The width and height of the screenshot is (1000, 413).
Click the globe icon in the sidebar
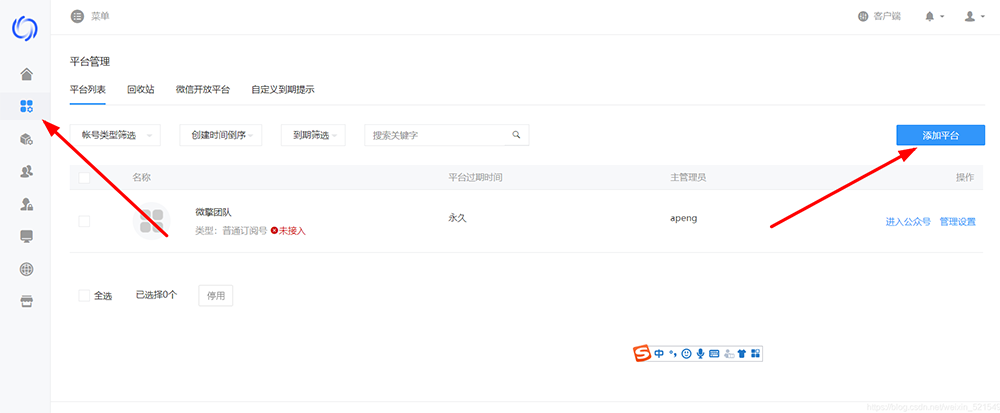[x=26, y=269]
